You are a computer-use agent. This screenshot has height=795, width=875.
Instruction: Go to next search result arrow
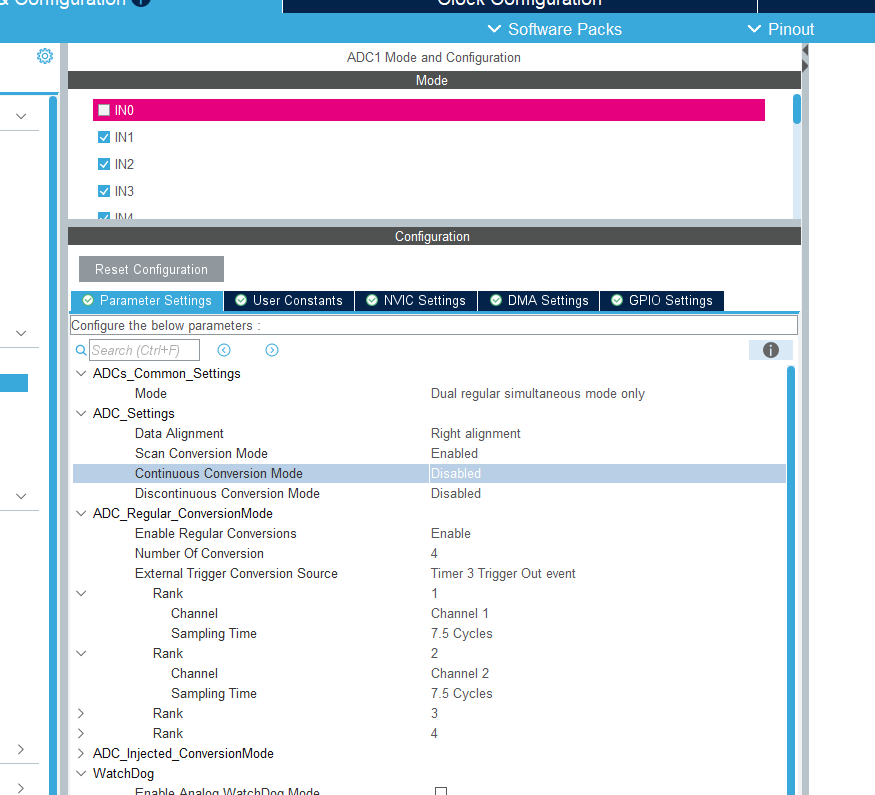point(272,350)
